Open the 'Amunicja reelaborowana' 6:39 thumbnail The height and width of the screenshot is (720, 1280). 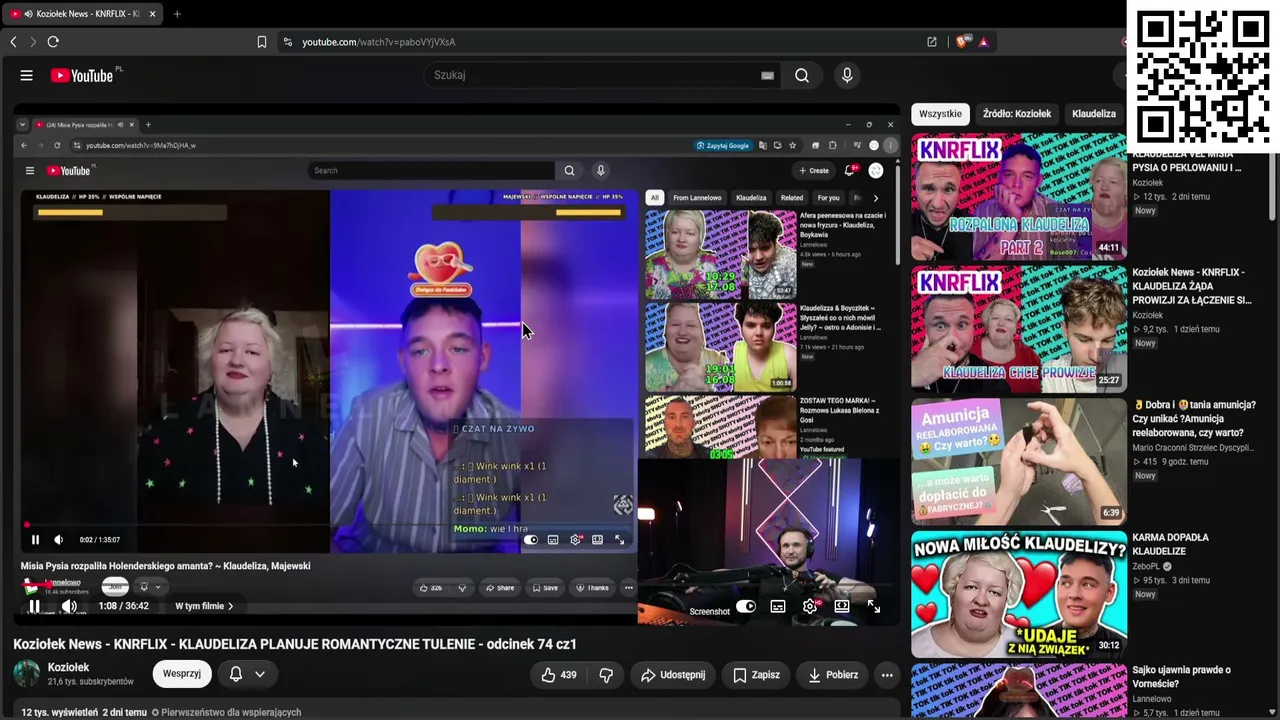tap(1018, 462)
